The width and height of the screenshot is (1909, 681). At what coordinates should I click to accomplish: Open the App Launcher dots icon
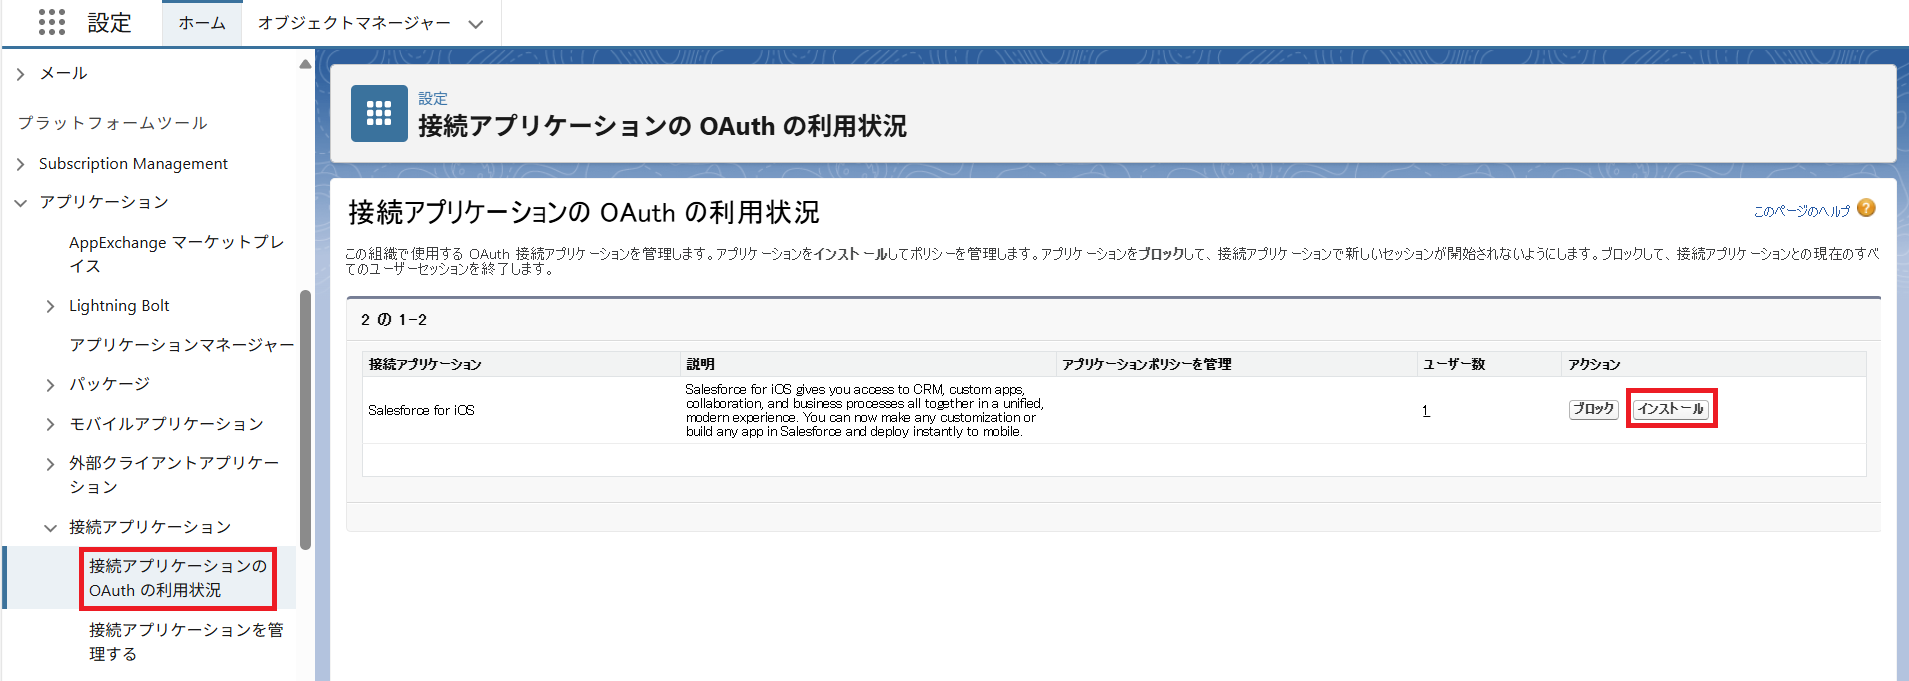[x=51, y=22]
